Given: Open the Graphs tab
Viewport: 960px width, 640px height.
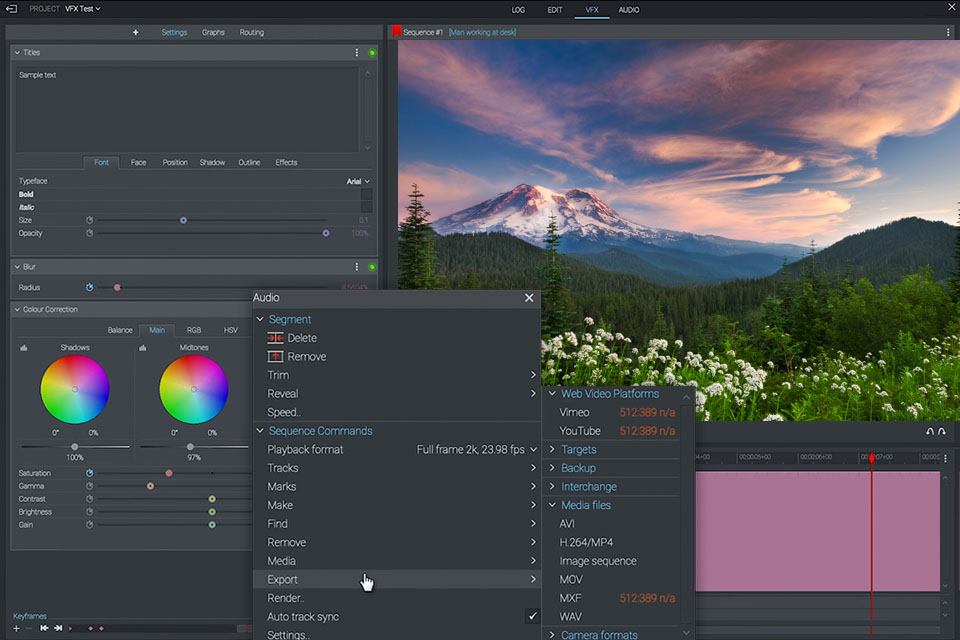Looking at the screenshot, I should click(213, 32).
